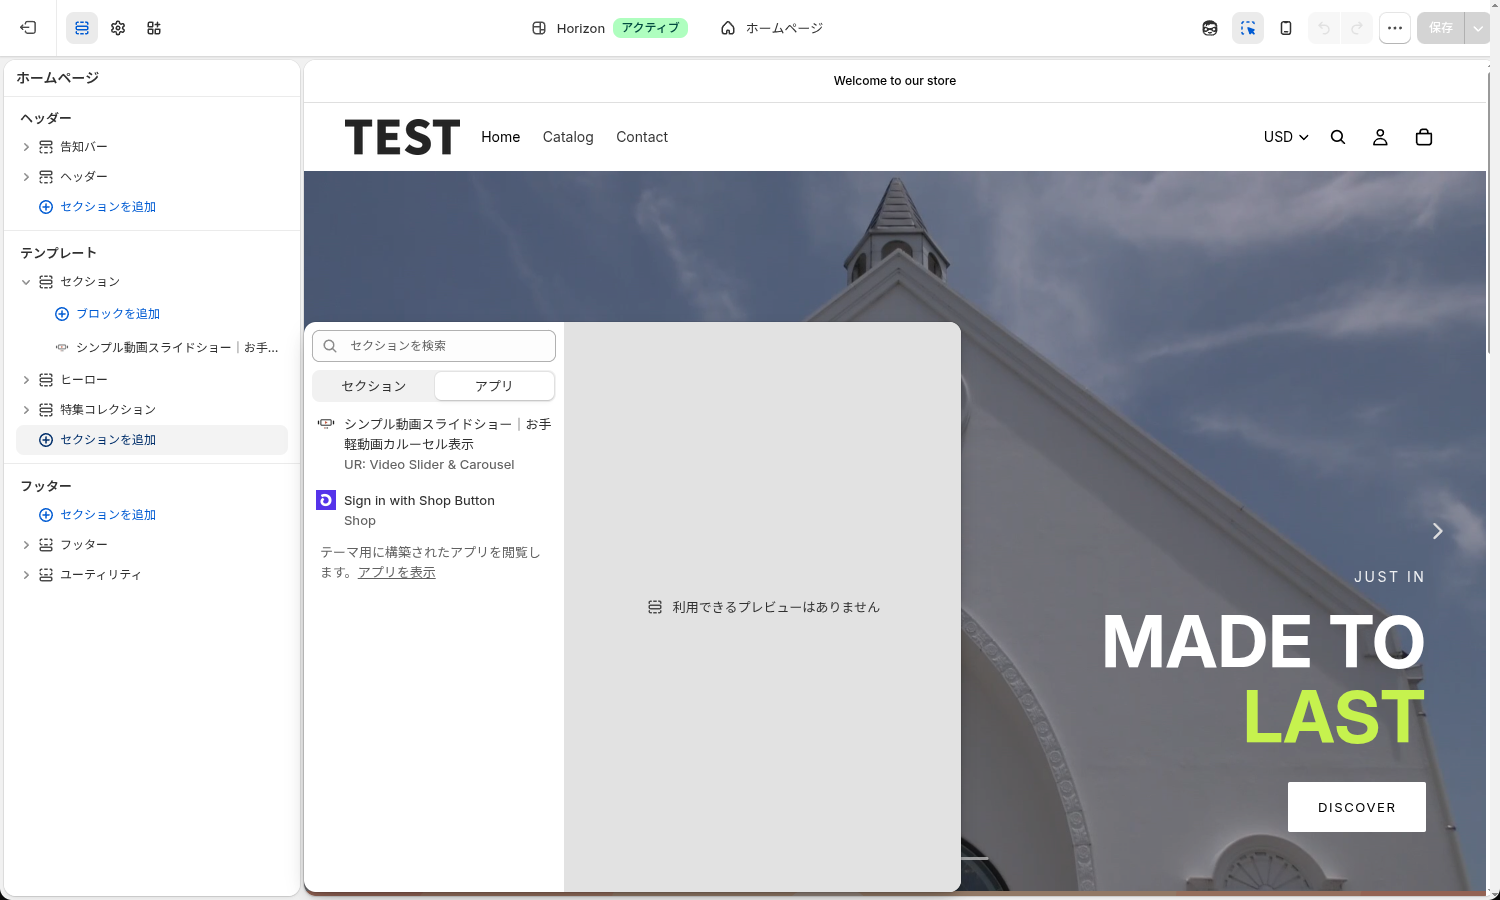Expand the ヒーロー section
This screenshot has height=900, width=1500.
pos(26,380)
